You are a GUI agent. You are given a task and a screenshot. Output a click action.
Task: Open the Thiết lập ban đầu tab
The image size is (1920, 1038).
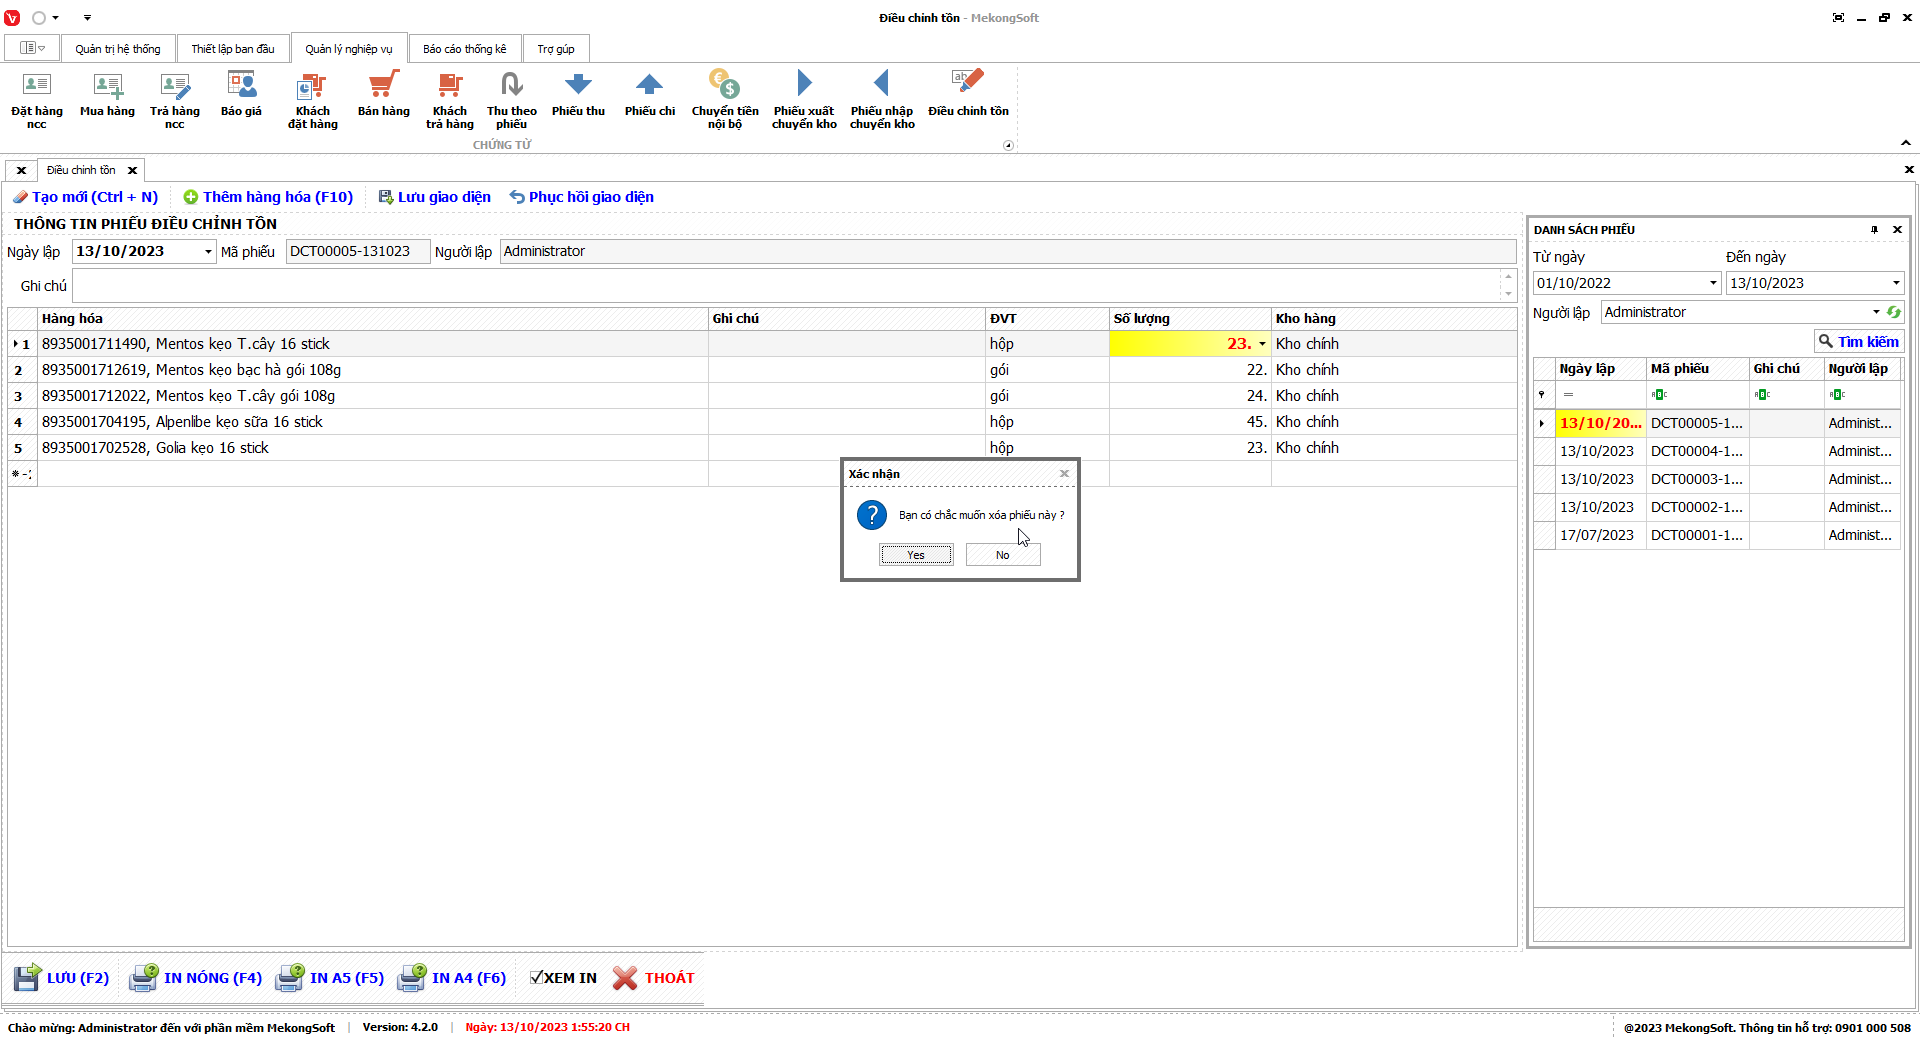coord(232,49)
